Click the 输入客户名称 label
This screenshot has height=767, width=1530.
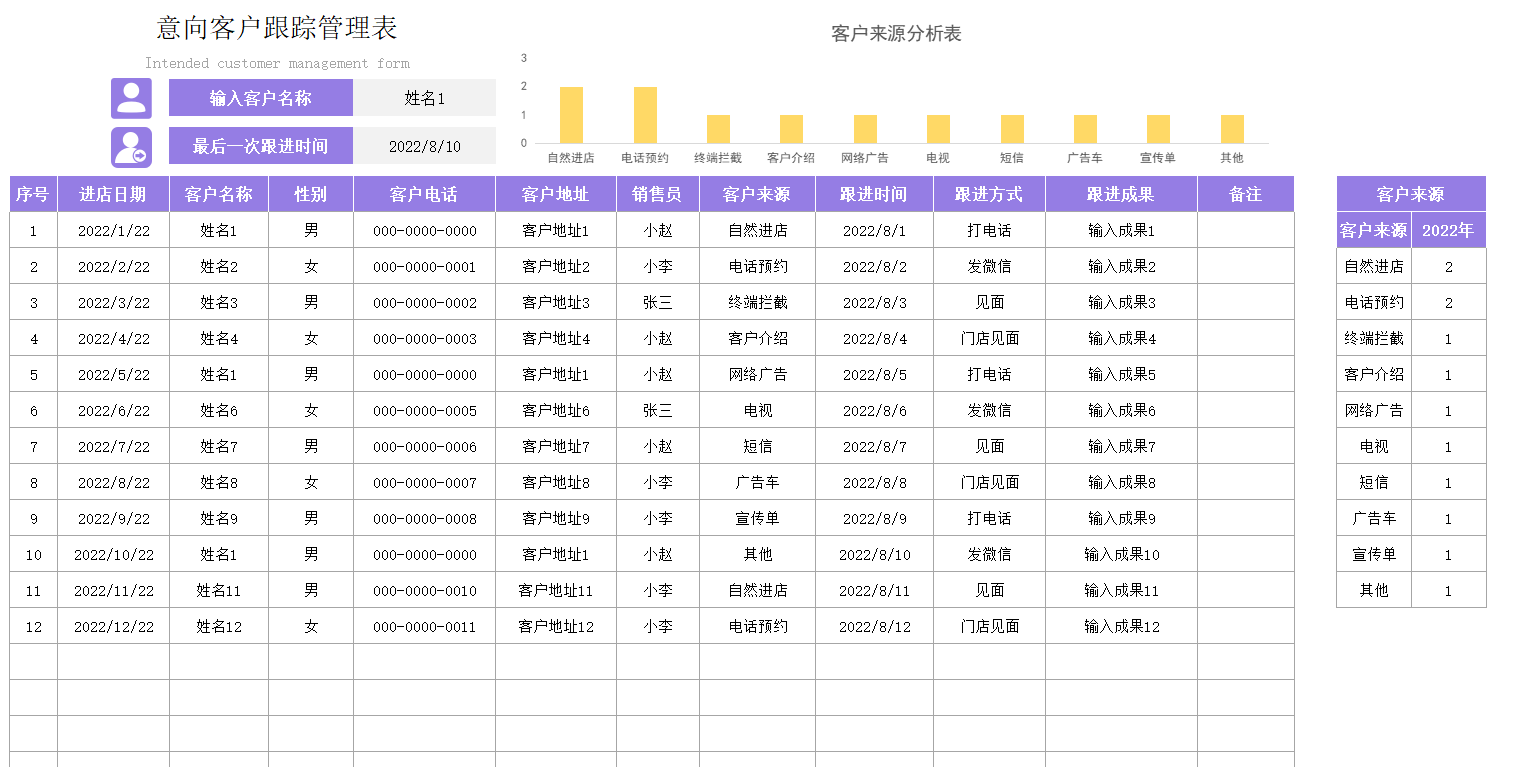point(261,98)
